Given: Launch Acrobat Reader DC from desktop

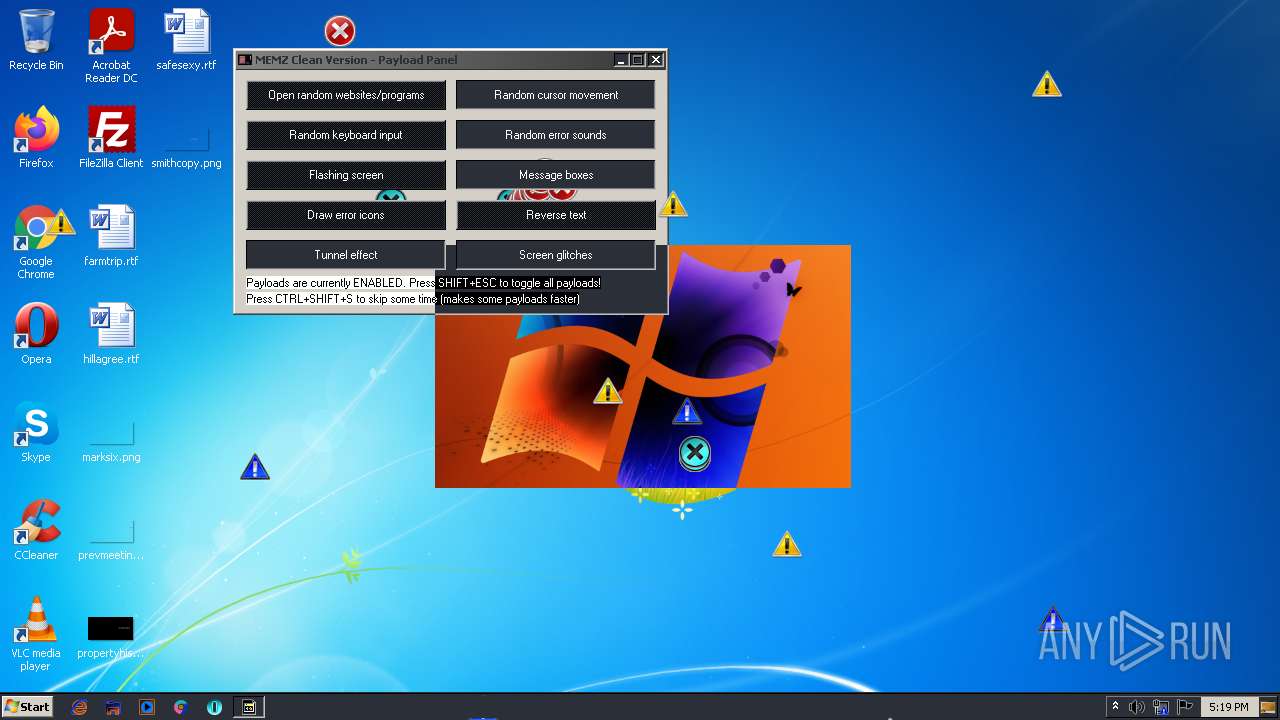Looking at the screenshot, I should pyautogui.click(x=111, y=46).
